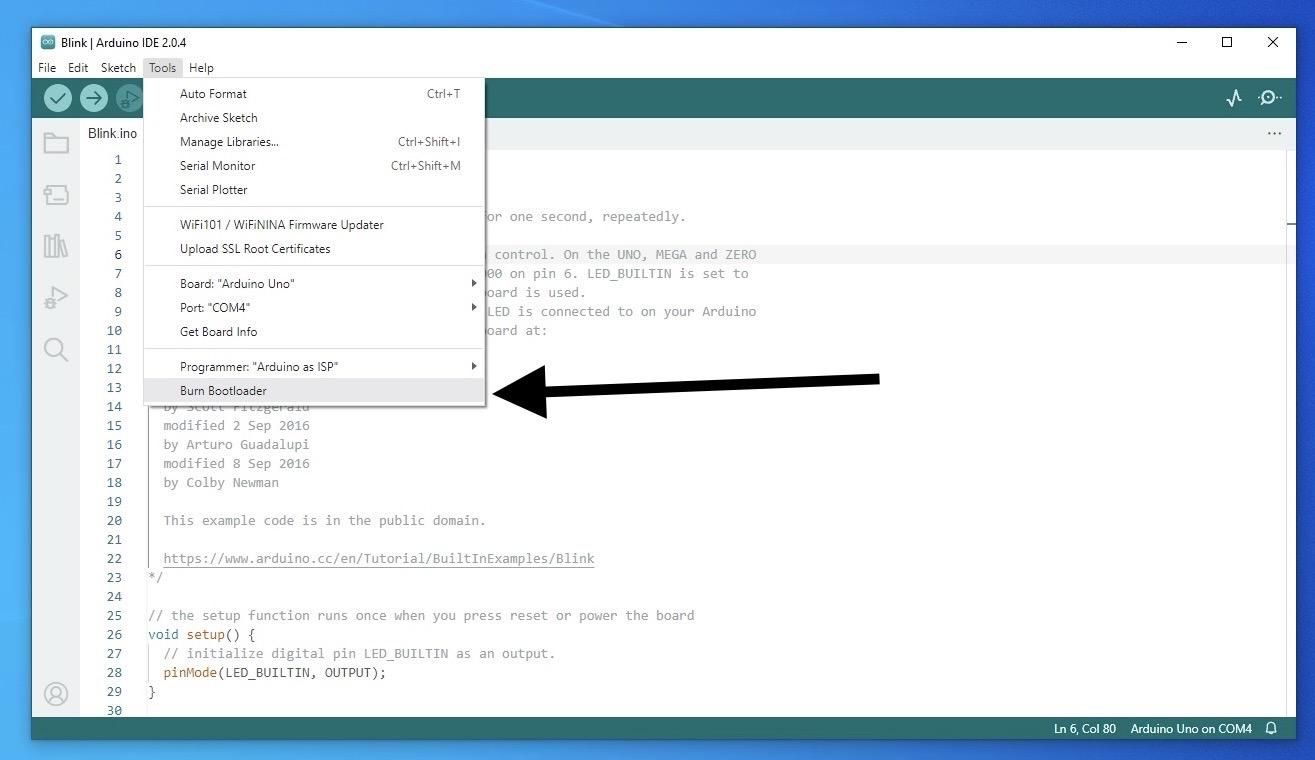This screenshot has width=1315, height=760.
Task: Choose Auto Format menu entry
Action: tap(314, 94)
